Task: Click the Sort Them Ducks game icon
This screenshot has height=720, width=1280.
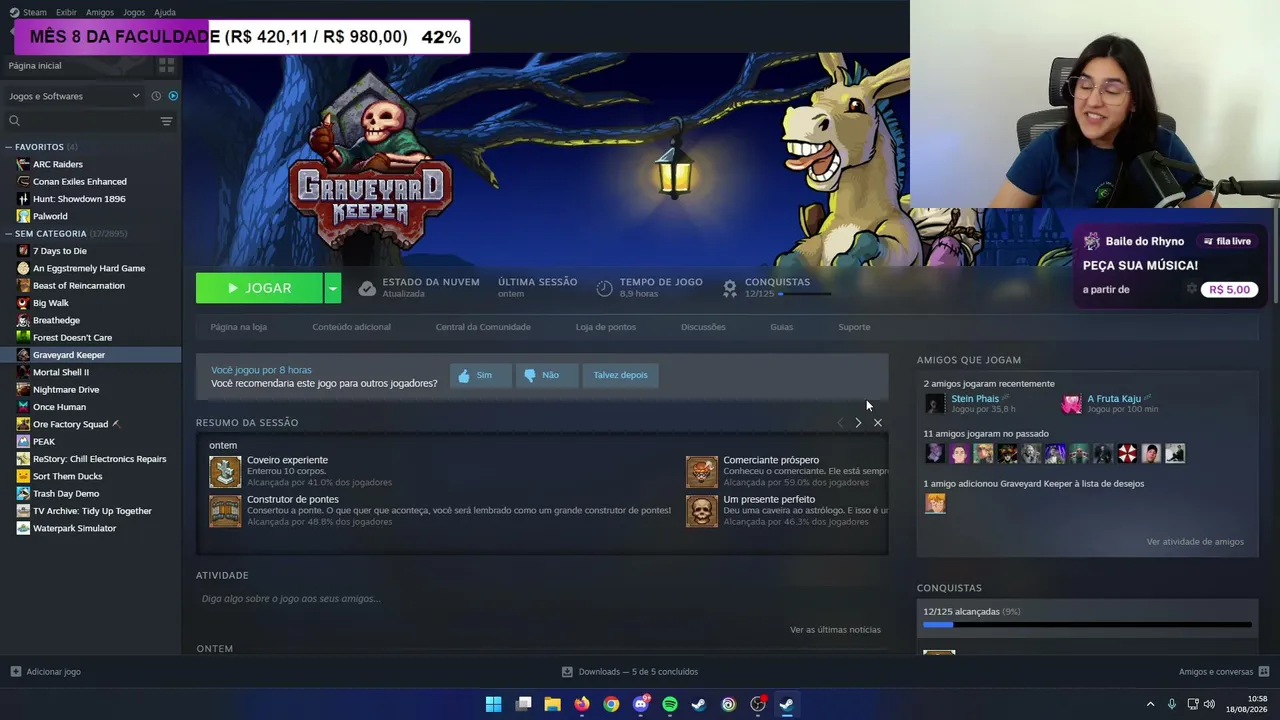Action: (x=23, y=476)
